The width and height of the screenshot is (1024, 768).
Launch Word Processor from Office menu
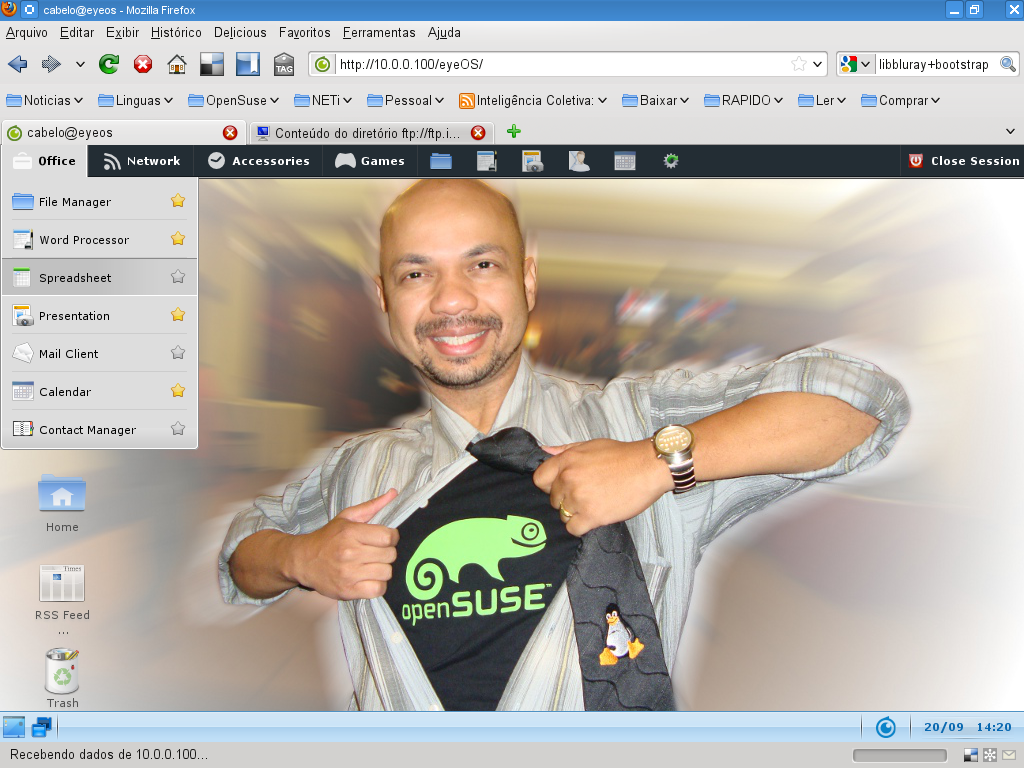84,240
